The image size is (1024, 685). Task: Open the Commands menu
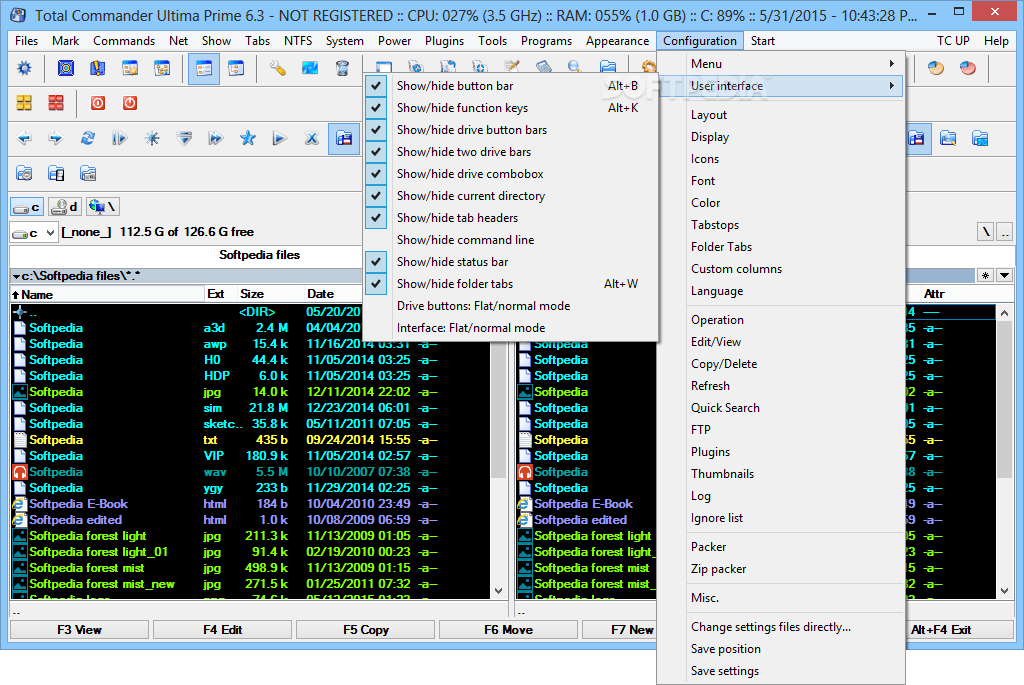124,40
